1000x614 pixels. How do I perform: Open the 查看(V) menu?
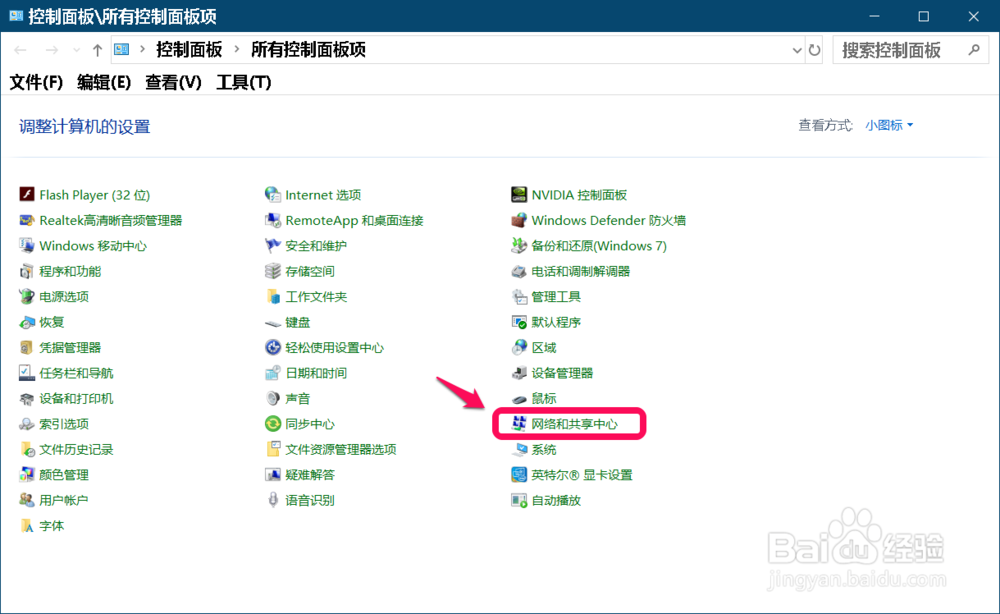173,82
